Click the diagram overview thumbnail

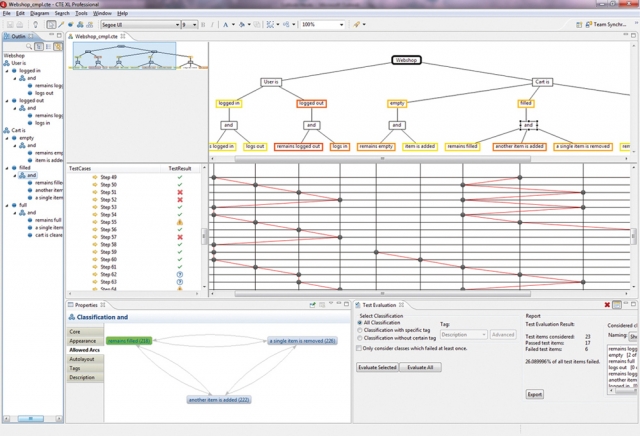[124, 56]
